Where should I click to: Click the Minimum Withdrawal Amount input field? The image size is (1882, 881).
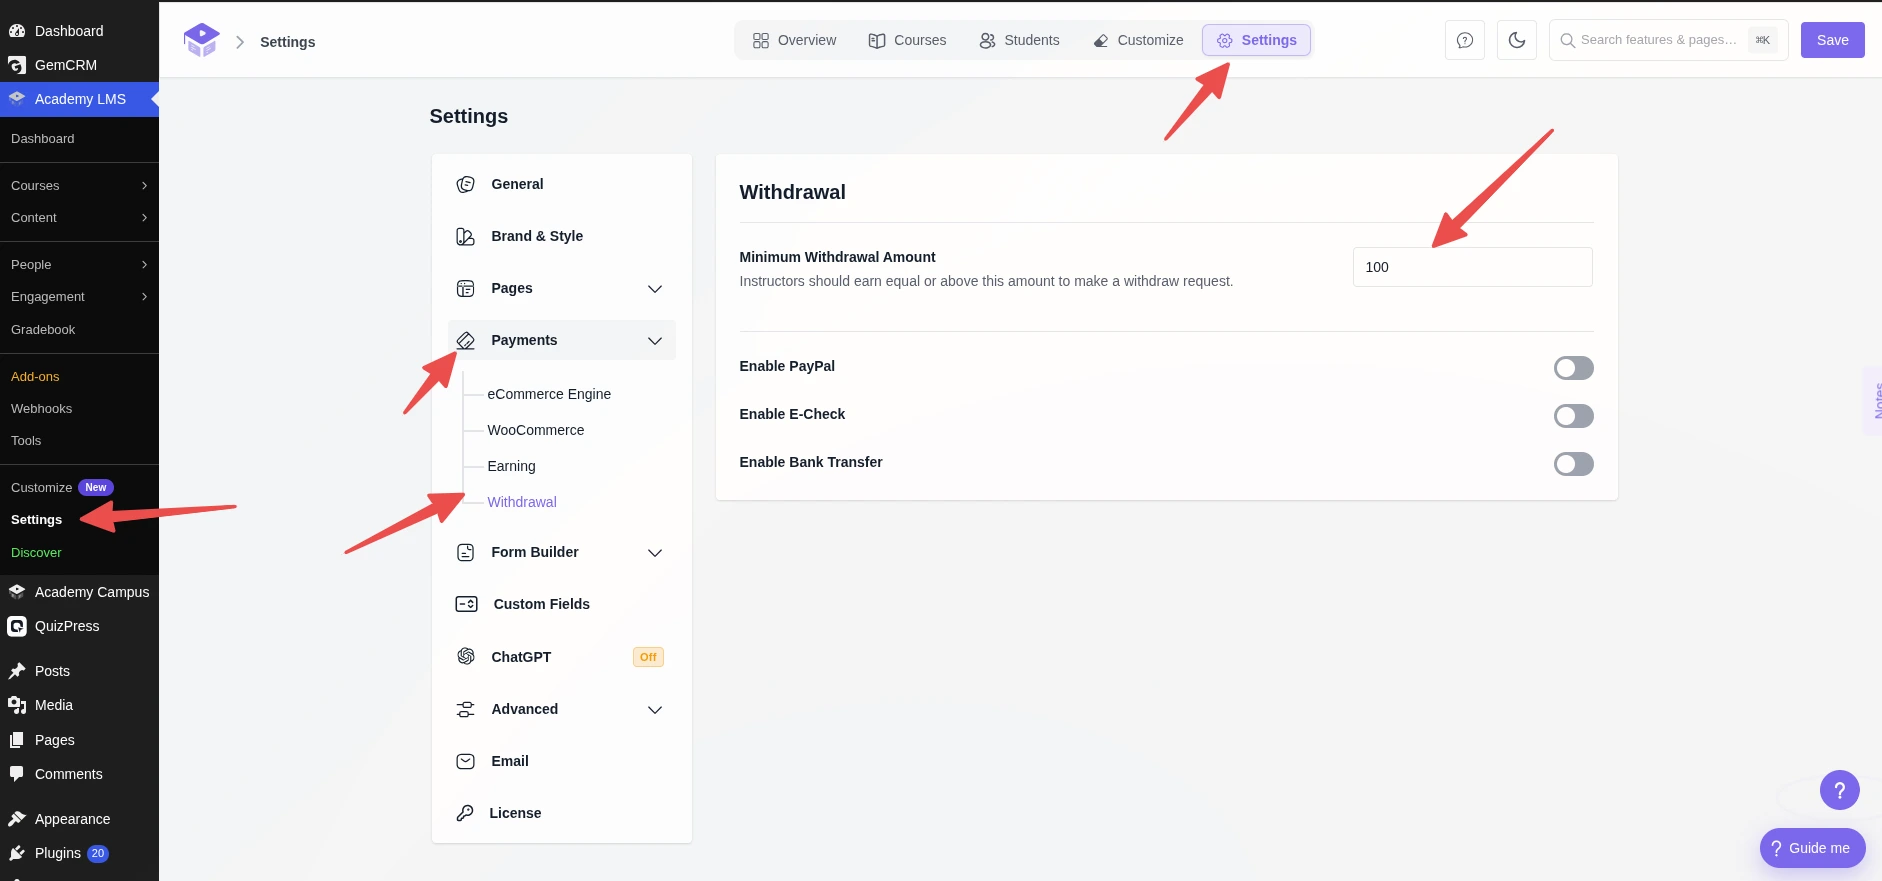click(x=1472, y=267)
